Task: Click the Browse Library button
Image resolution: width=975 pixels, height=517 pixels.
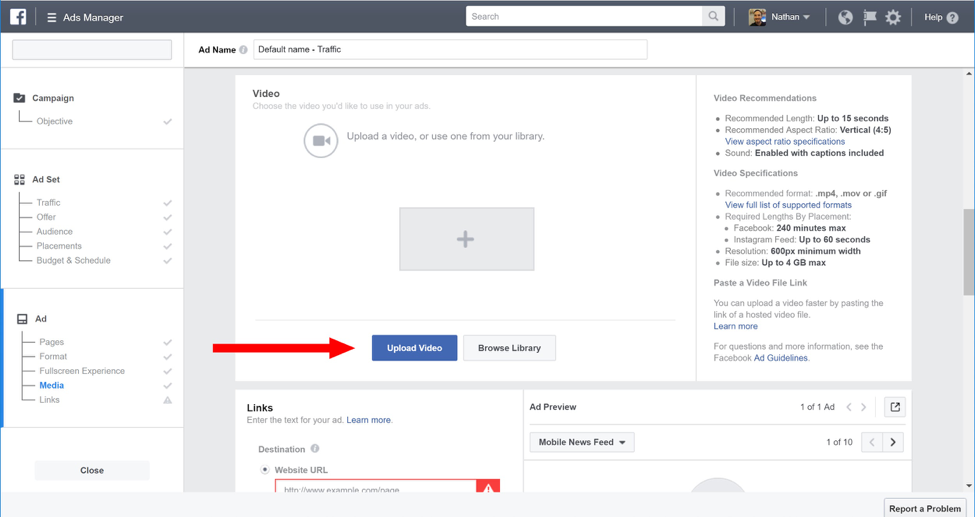Action: click(x=509, y=348)
